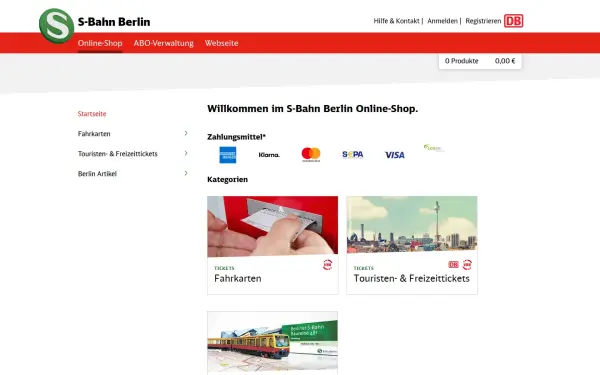Click the Kategorien heading

pyautogui.click(x=227, y=179)
